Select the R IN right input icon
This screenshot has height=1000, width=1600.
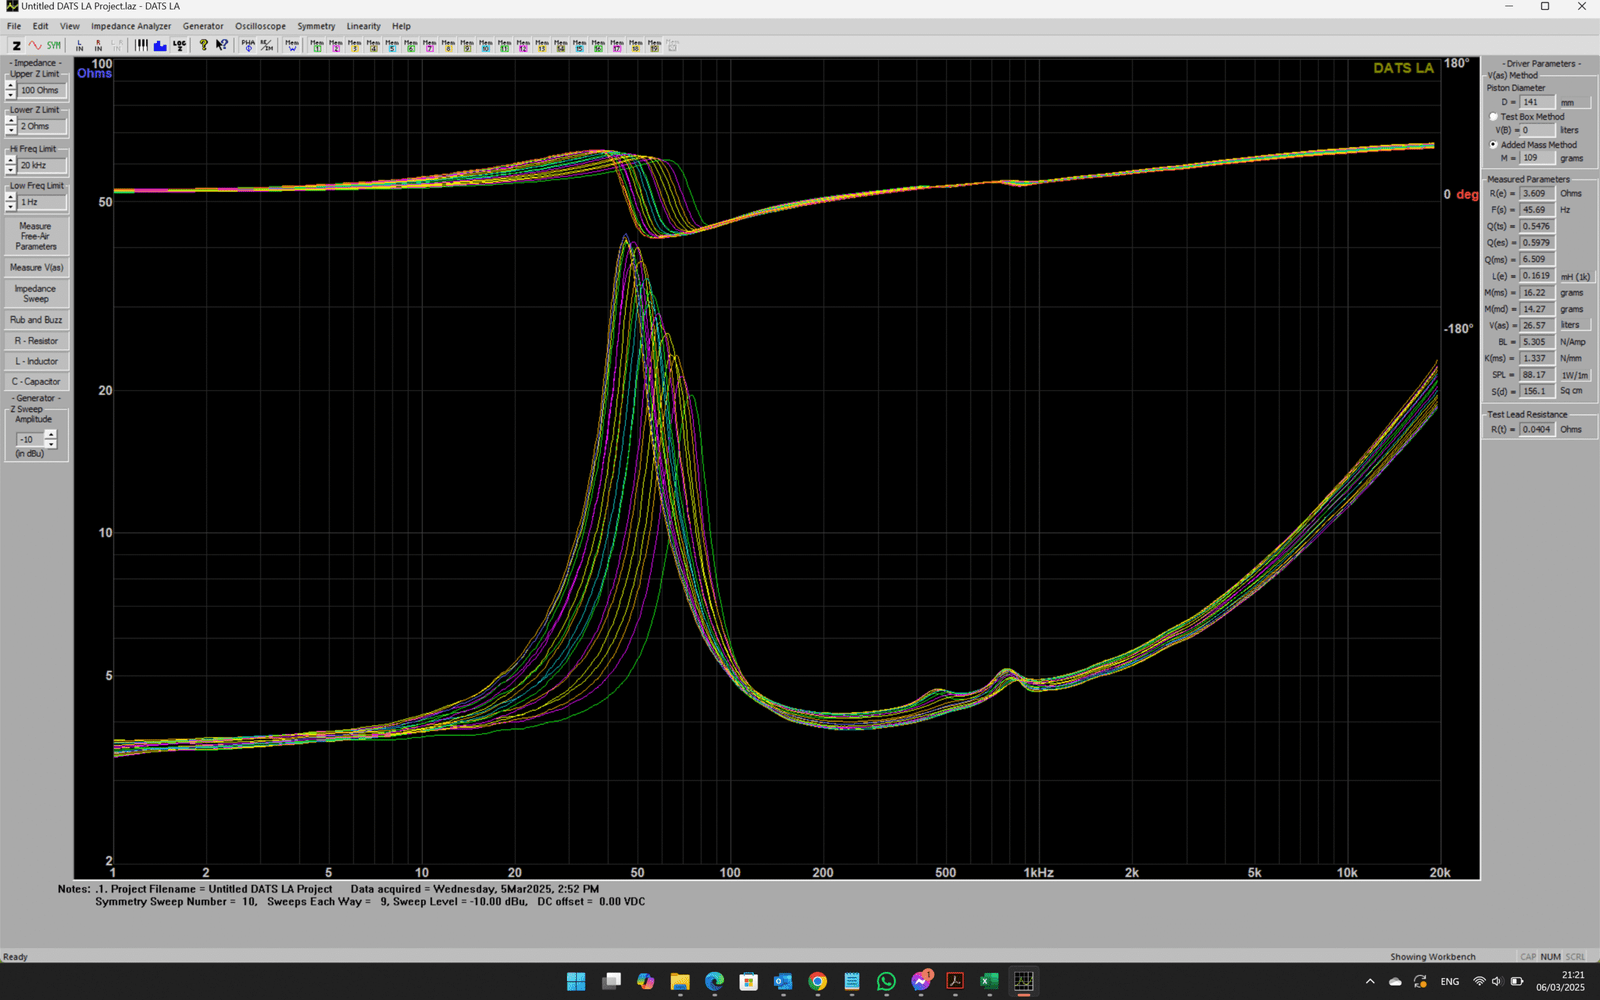[x=98, y=45]
